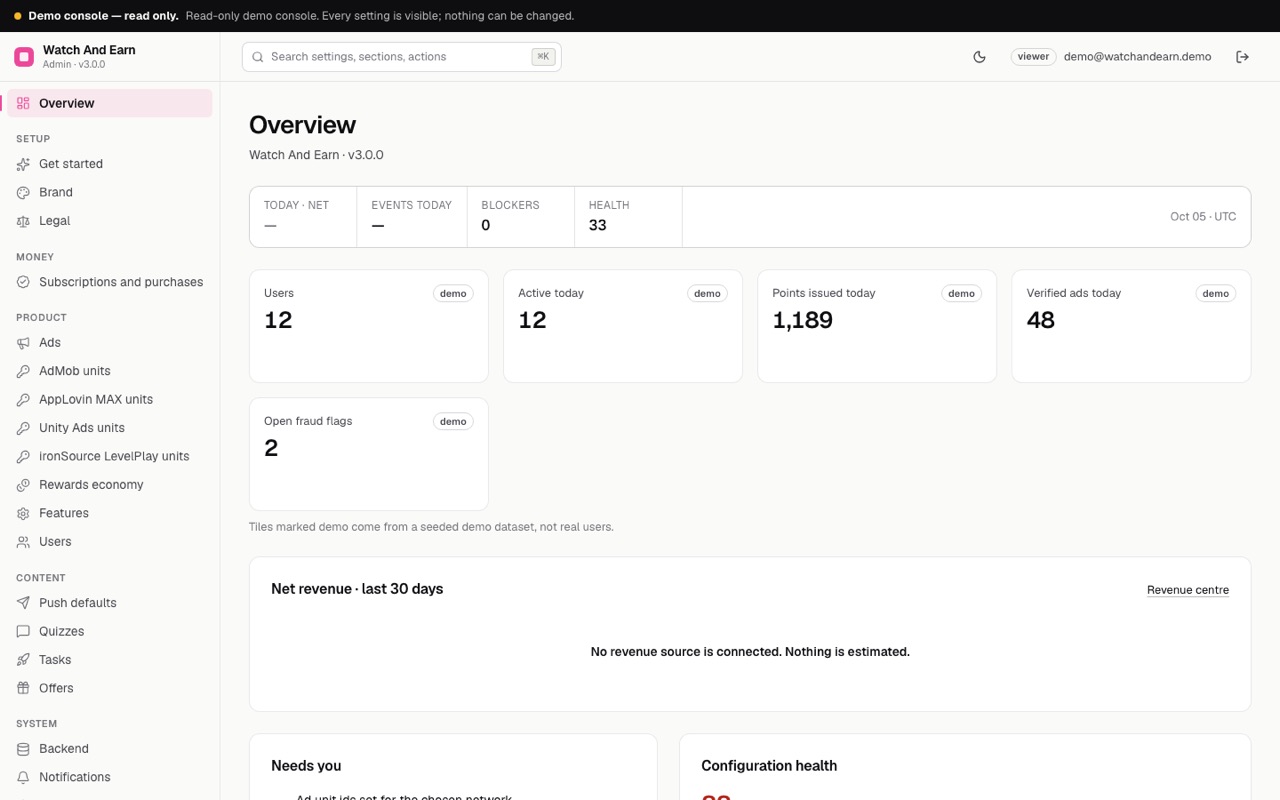Click the AdMob units key icon
Screen dimensions: 1280x800
23,371
